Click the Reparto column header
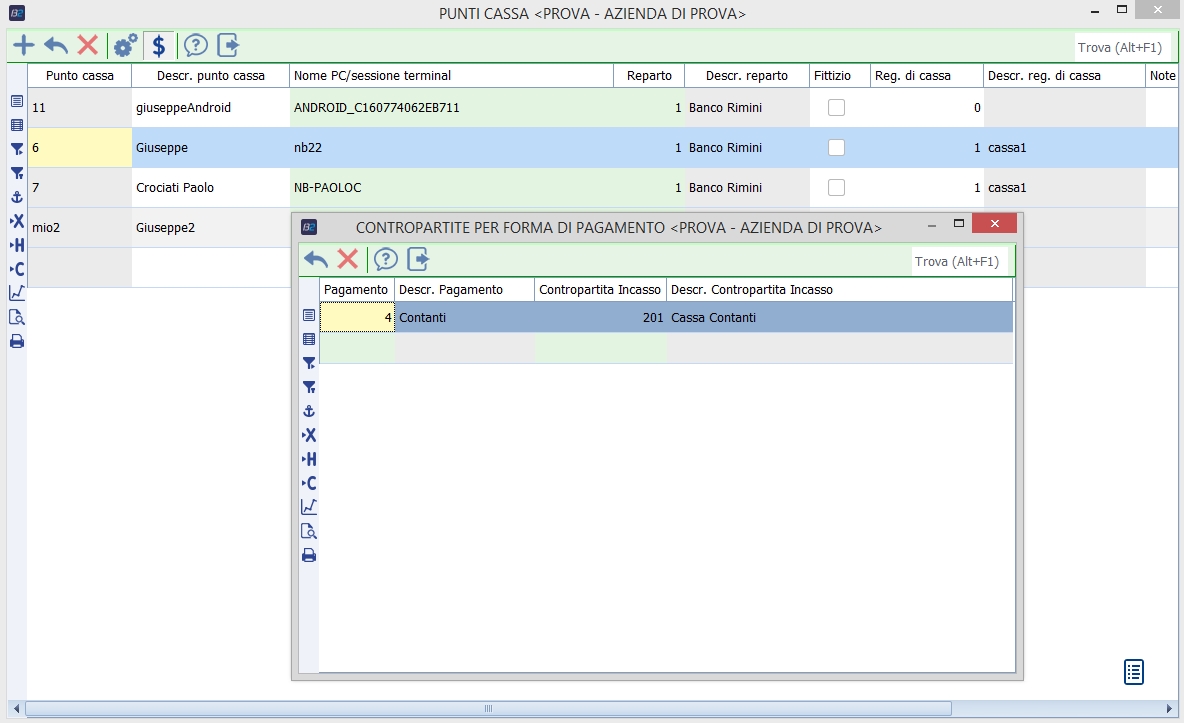This screenshot has width=1184, height=723. (649, 76)
